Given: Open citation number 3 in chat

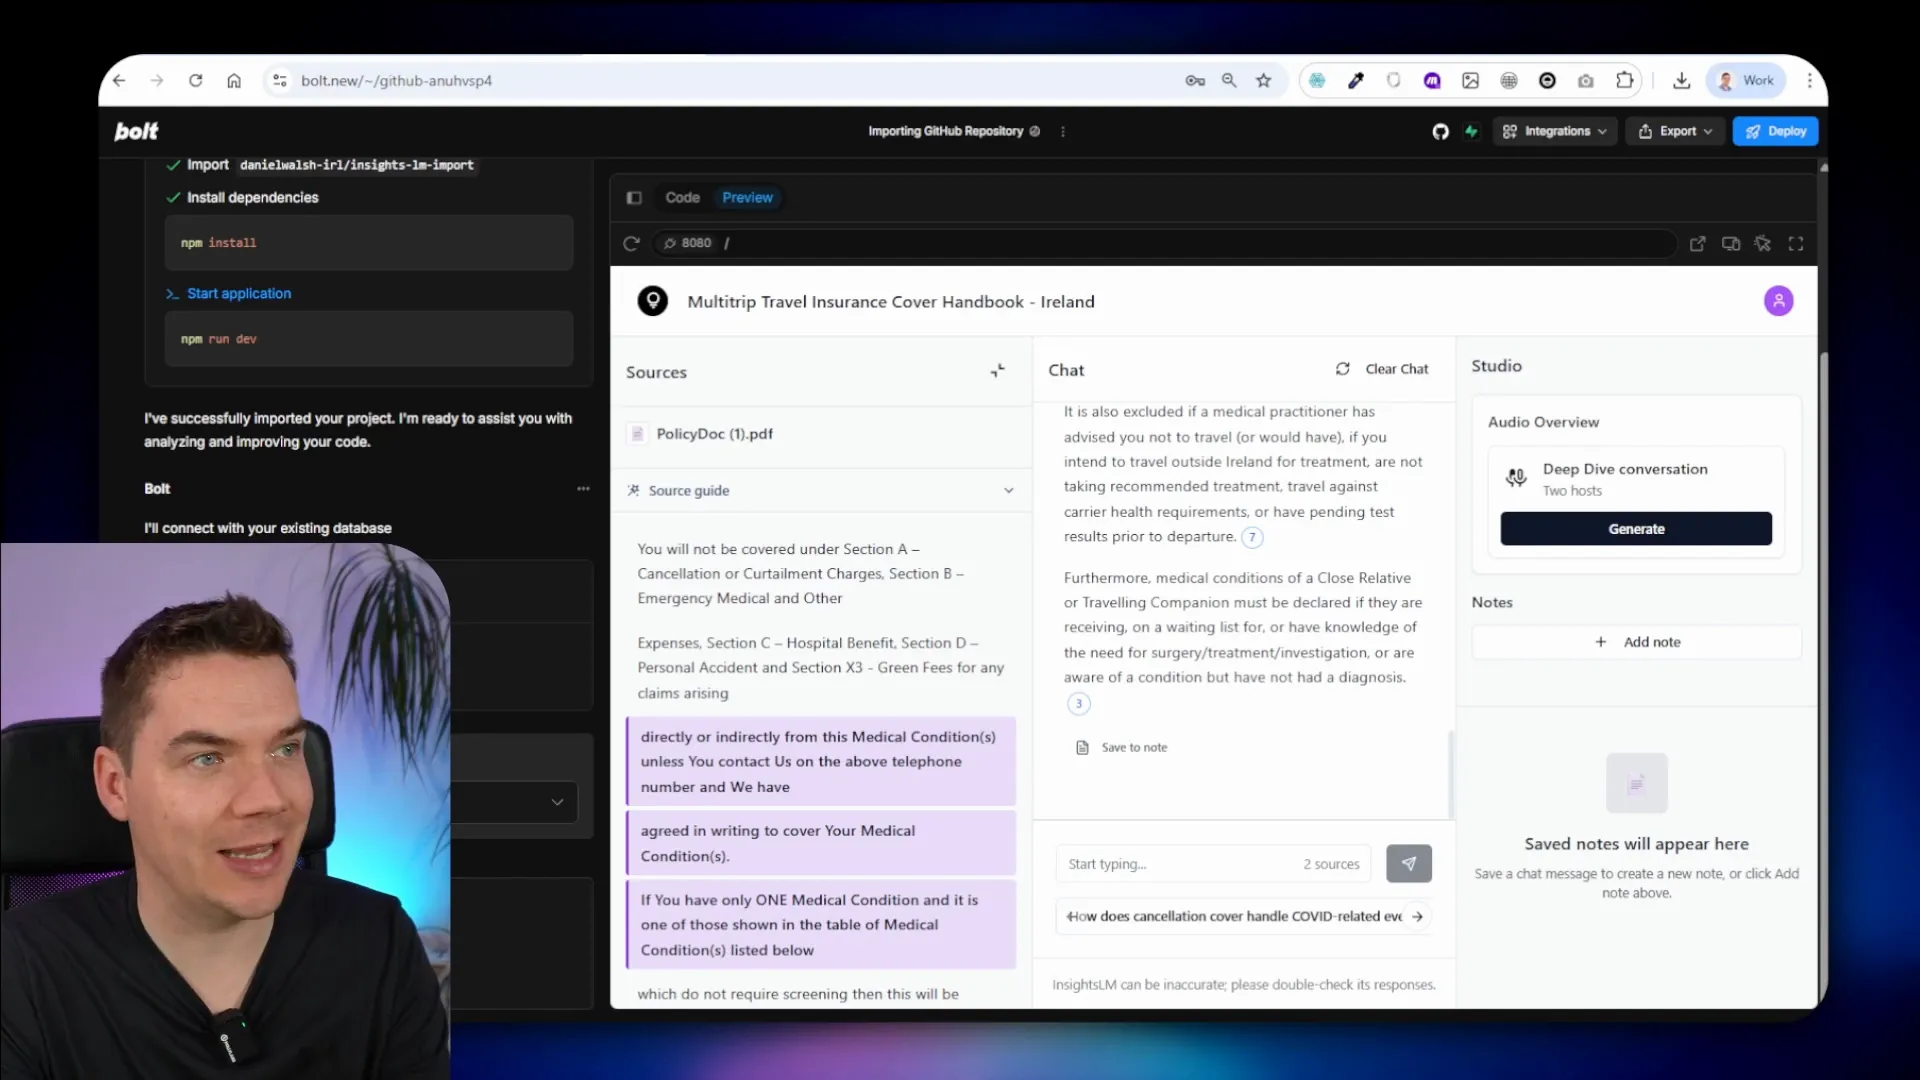Looking at the screenshot, I should pos(1078,704).
